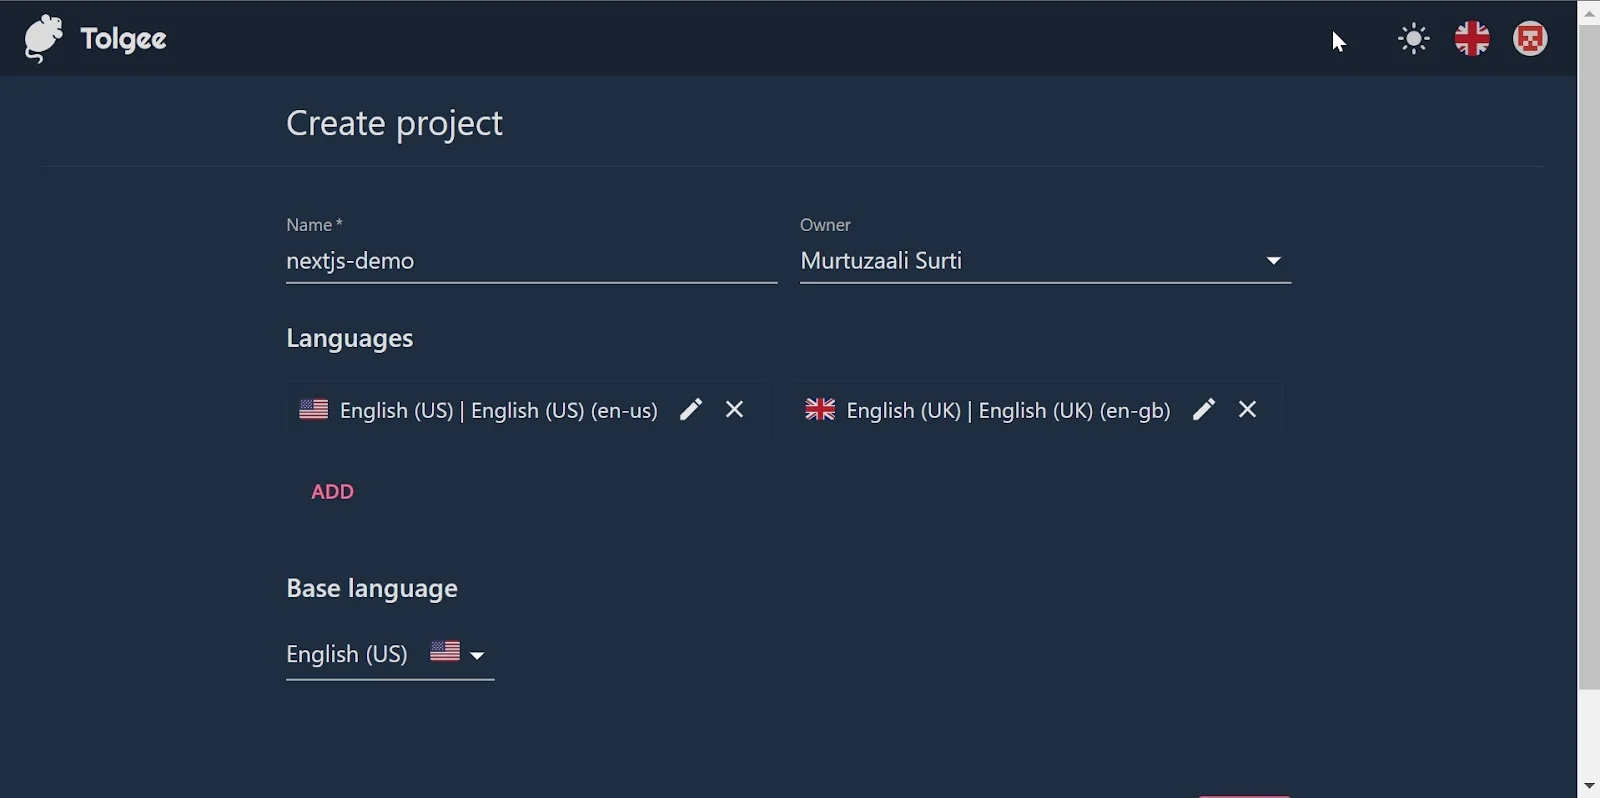Edit English (UK) language with pencil icon
This screenshot has height=798, width=1600.
click(1204, 410)
